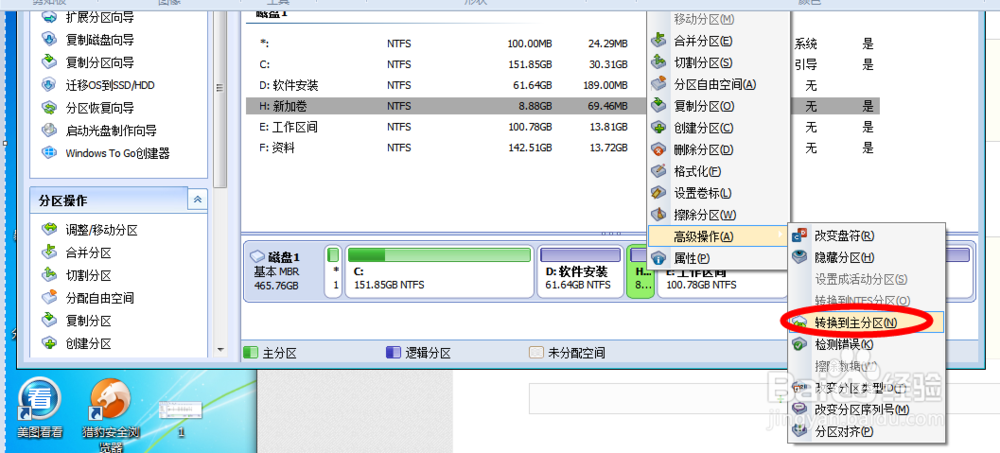Click the 磁盘1 基本 MBR disk block
The height and width of the screenshot is (453, 1000).
283,271
